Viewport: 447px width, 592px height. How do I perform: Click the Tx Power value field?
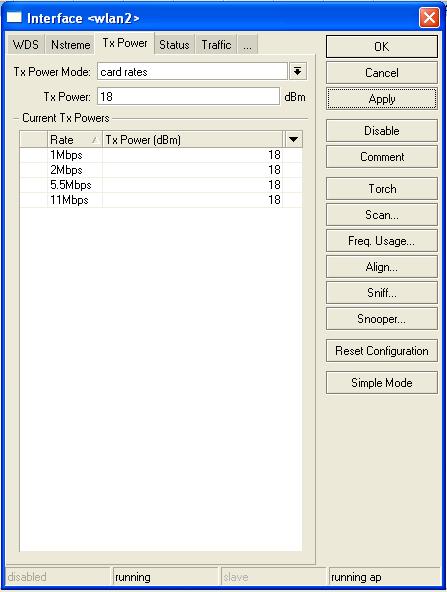tap(188, 97)
